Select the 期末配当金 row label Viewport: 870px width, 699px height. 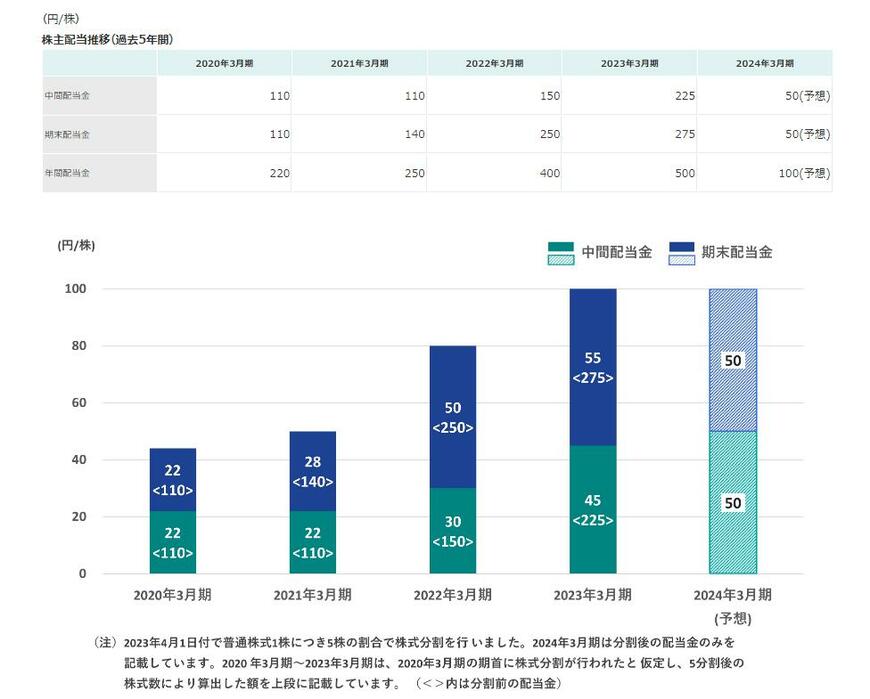(x=68, y=134)
